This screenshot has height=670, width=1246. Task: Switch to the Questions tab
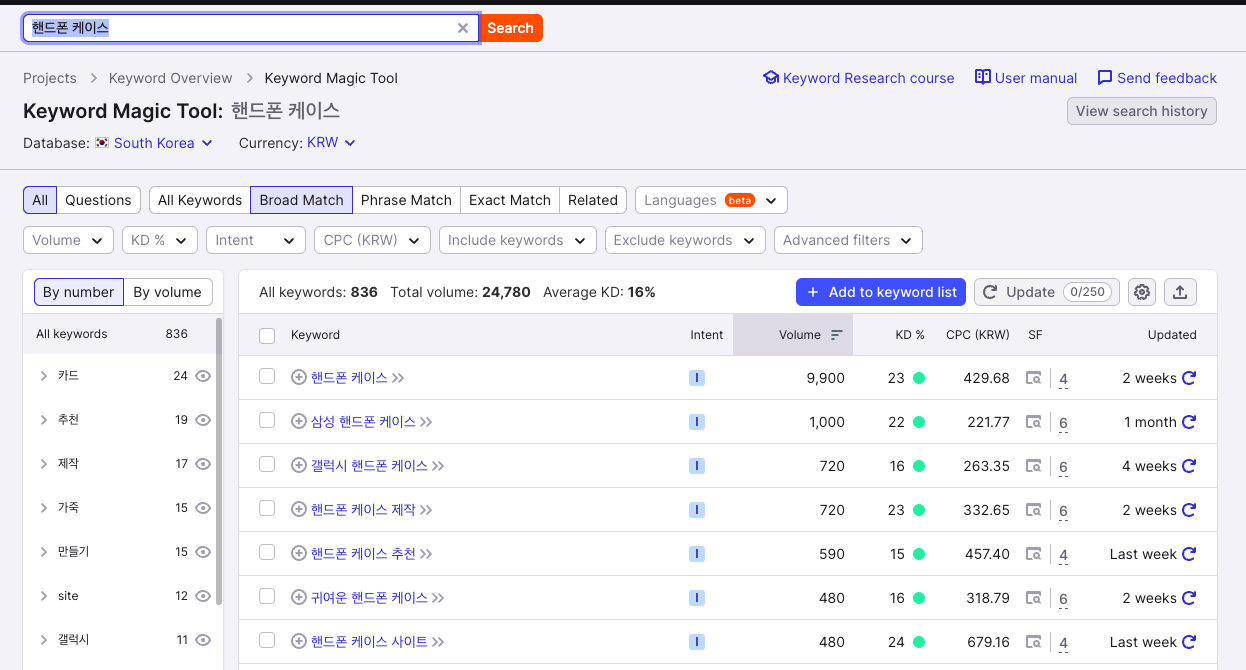point(98,200)
